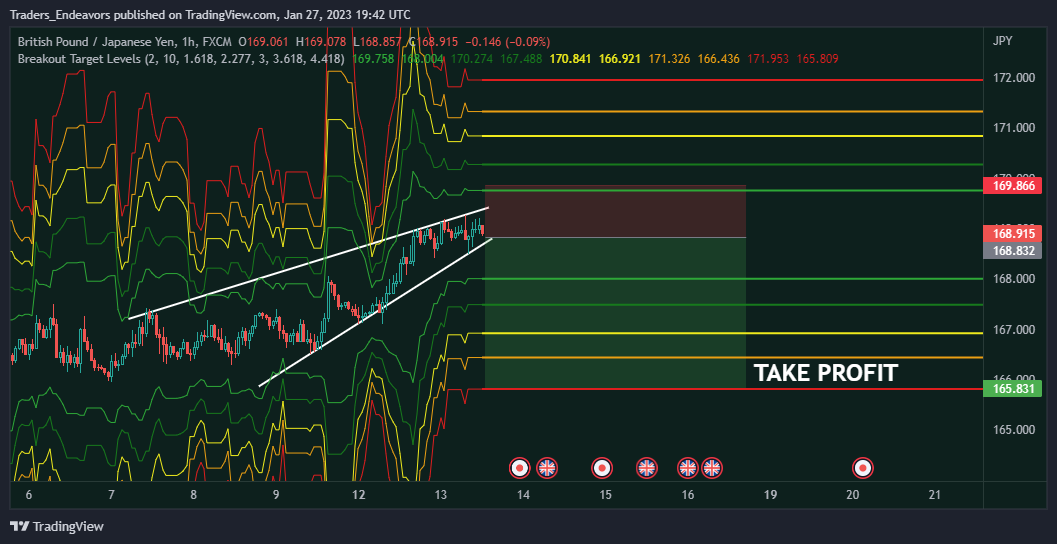Select the TAKE PROFIT text annotation

tap(825, 373)
